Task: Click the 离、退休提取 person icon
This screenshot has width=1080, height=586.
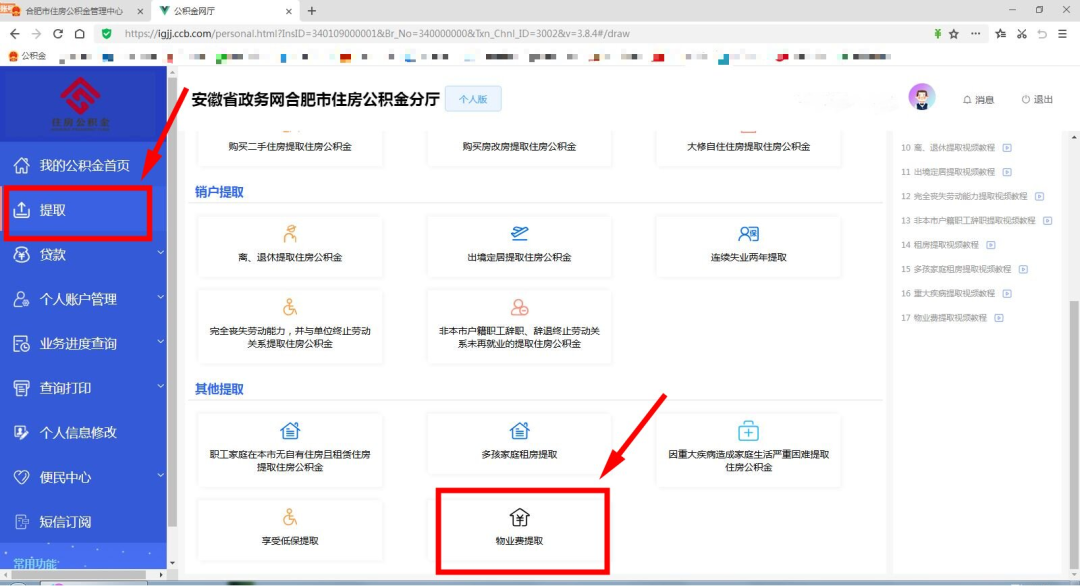Action: tap(290, 234)
